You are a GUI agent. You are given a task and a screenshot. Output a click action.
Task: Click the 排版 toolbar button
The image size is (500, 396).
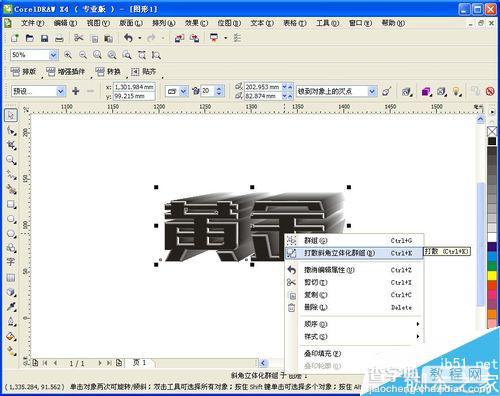pyautogui.click(x=23, y=71)
